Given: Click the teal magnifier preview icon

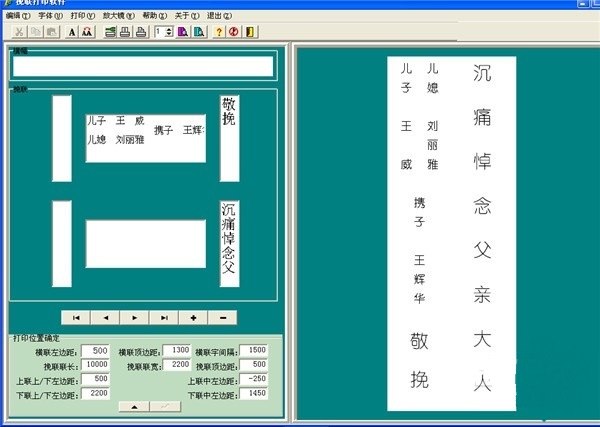Looking at the screenshot, I should tap(199, 32).
